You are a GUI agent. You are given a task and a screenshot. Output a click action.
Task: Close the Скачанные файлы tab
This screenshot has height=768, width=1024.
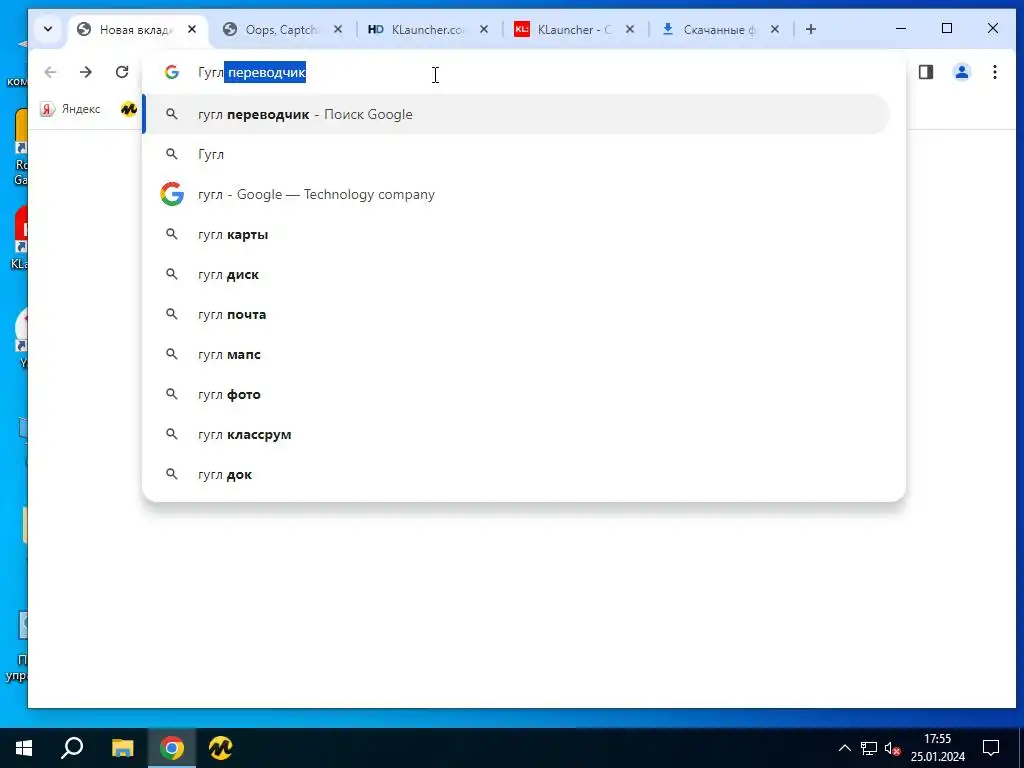[775, 29]
